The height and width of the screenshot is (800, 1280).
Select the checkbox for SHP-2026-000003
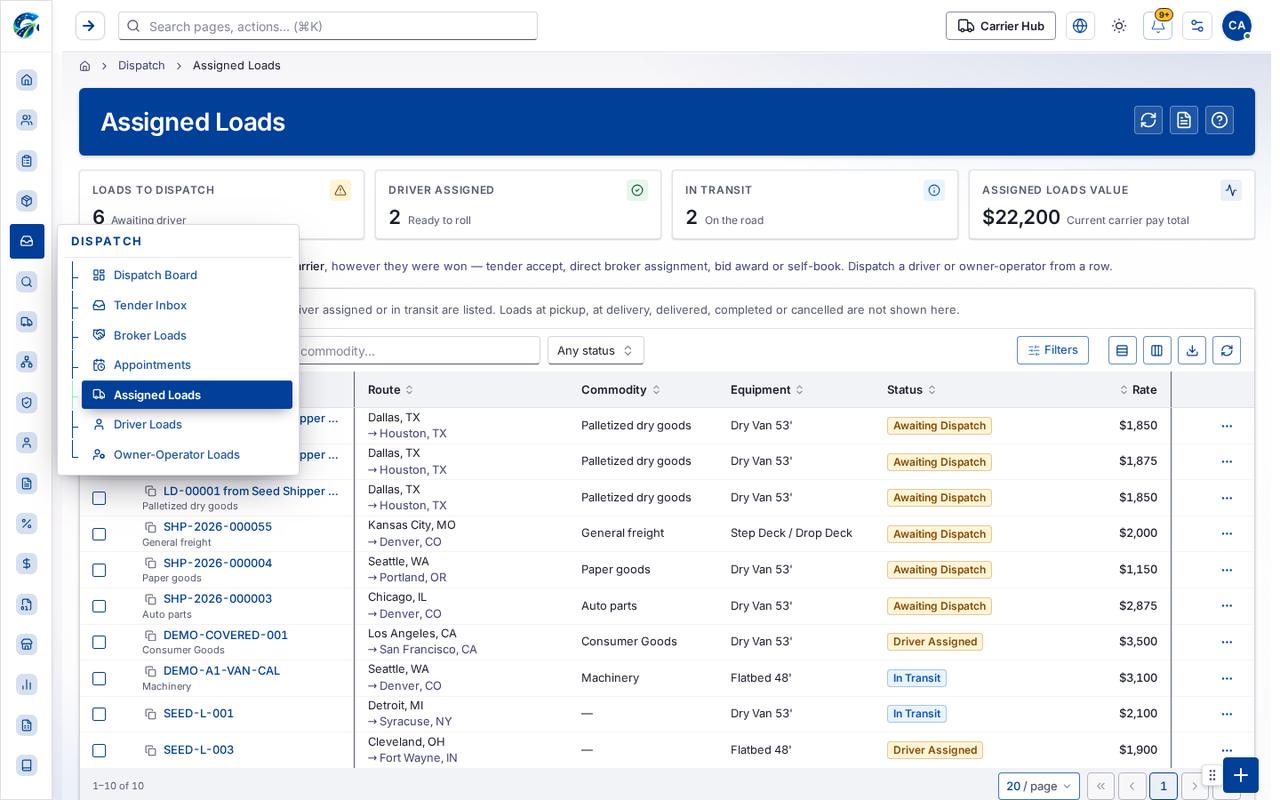point(99,606)
